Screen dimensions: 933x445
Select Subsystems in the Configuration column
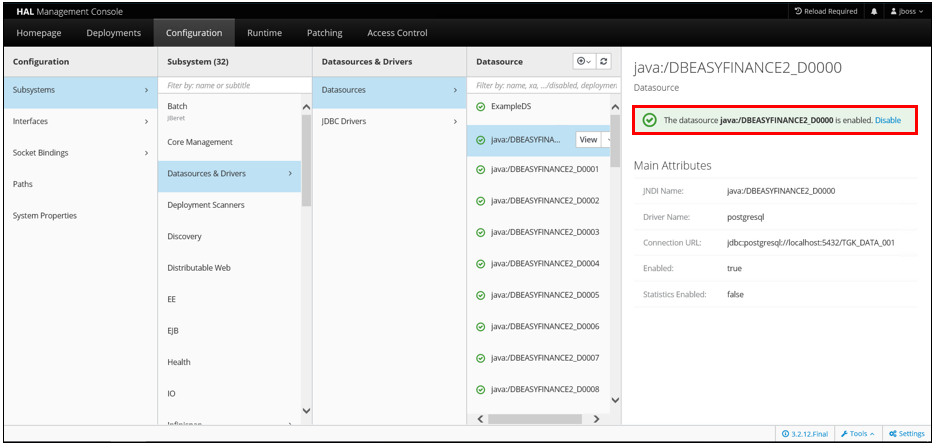[x=81, y=90]
